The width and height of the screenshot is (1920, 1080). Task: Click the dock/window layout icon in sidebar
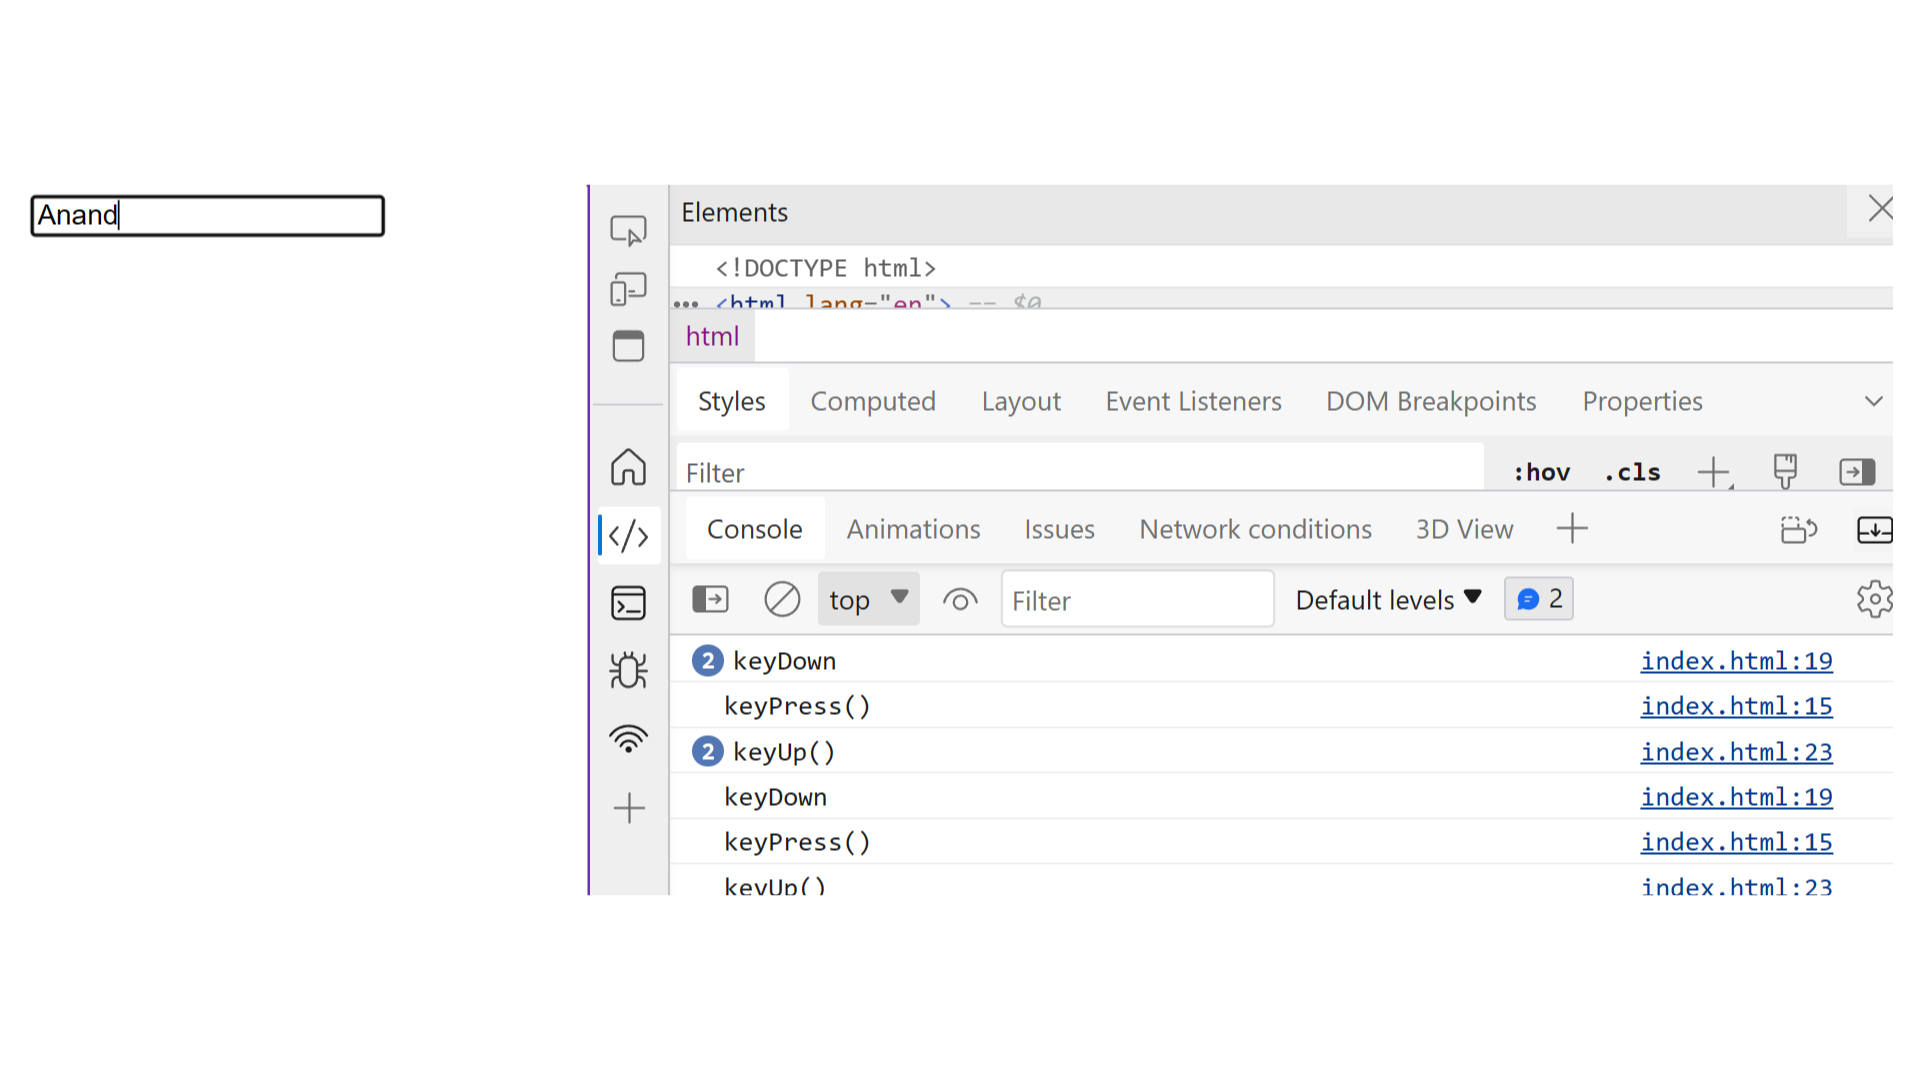click(628, 346)
